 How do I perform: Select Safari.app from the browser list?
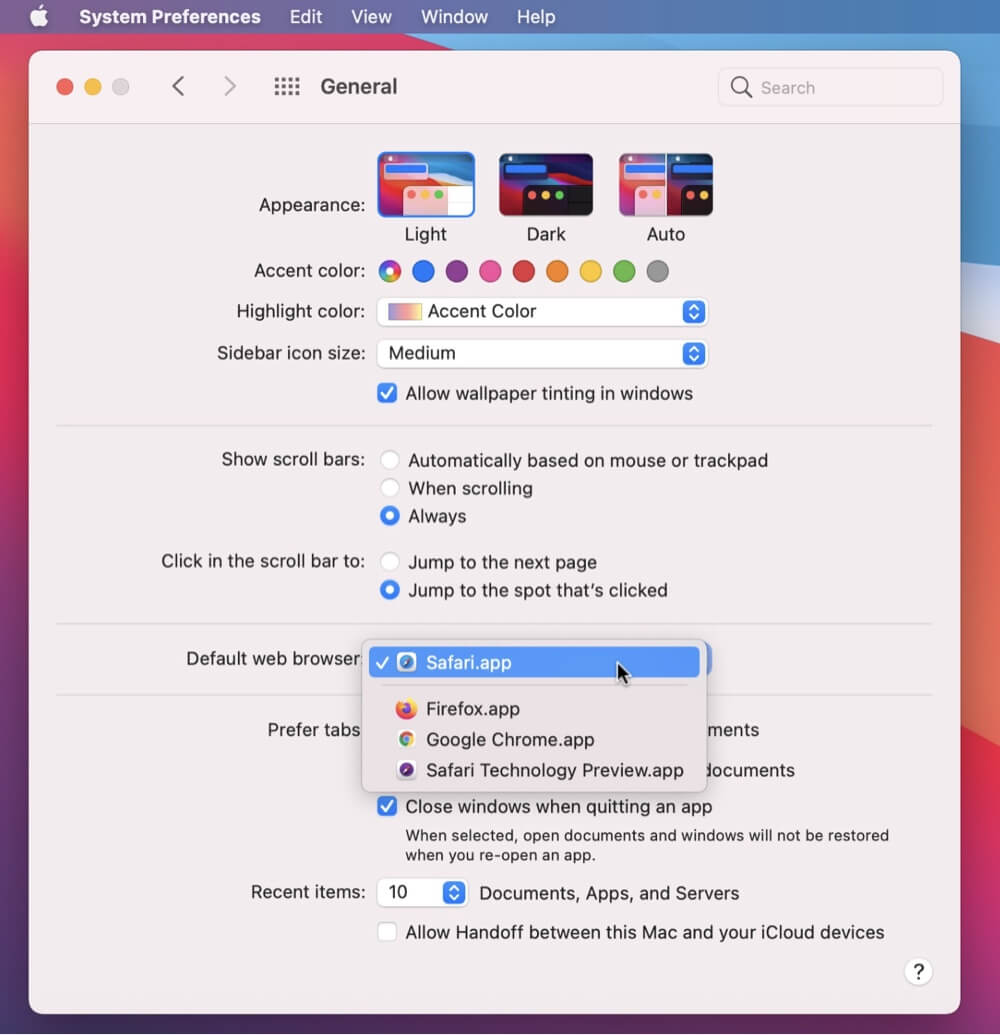click(468, 662)
